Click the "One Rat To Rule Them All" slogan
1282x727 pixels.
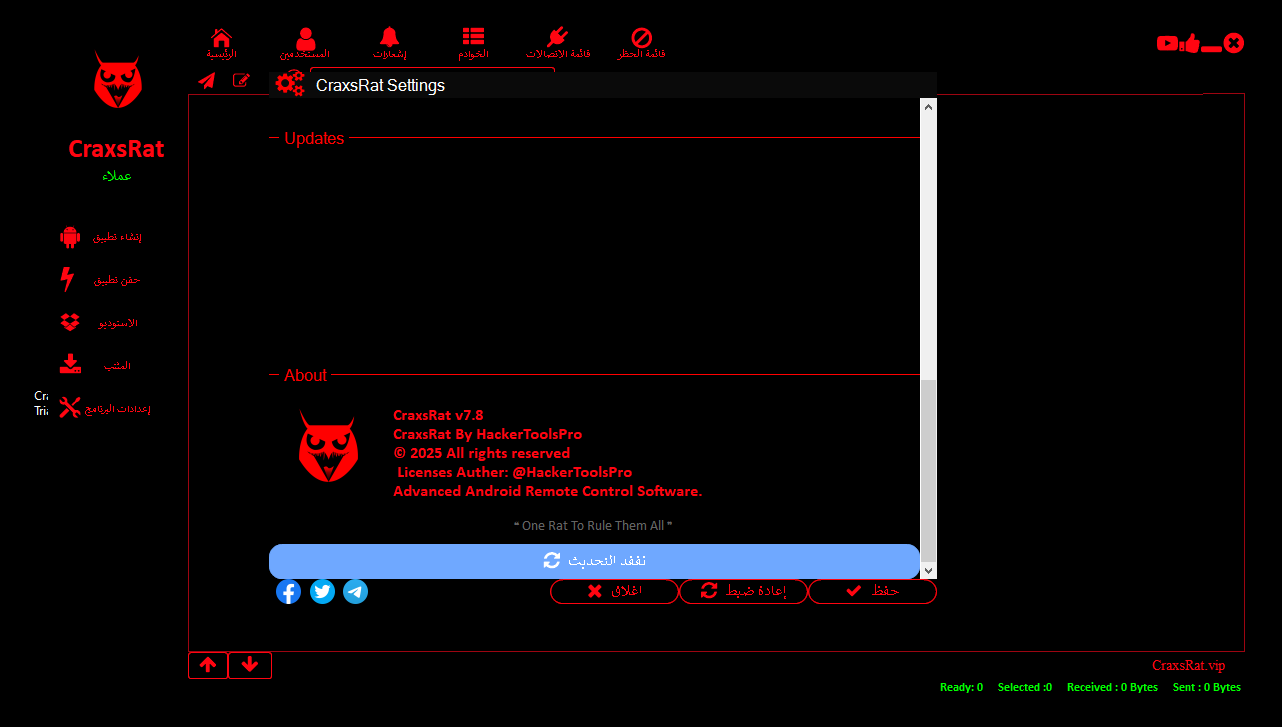pos(593,526)
